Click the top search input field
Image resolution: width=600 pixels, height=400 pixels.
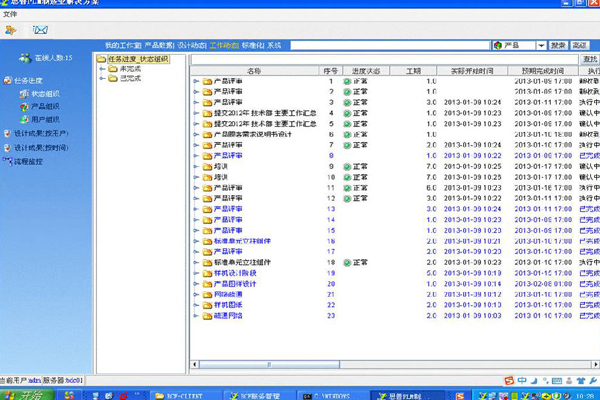pos(390,46)
